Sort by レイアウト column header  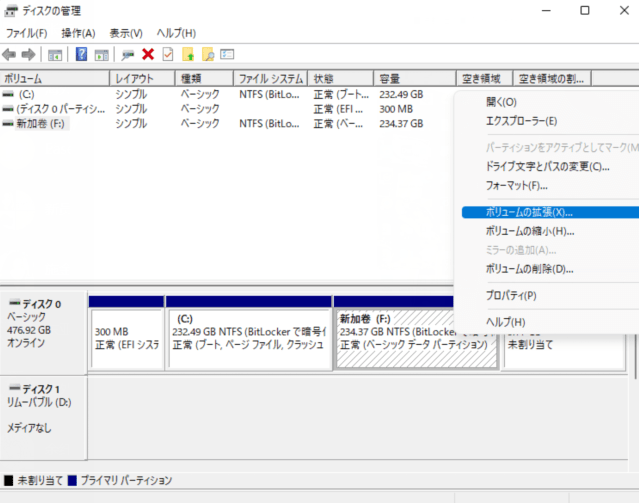(x=142, y=78)
